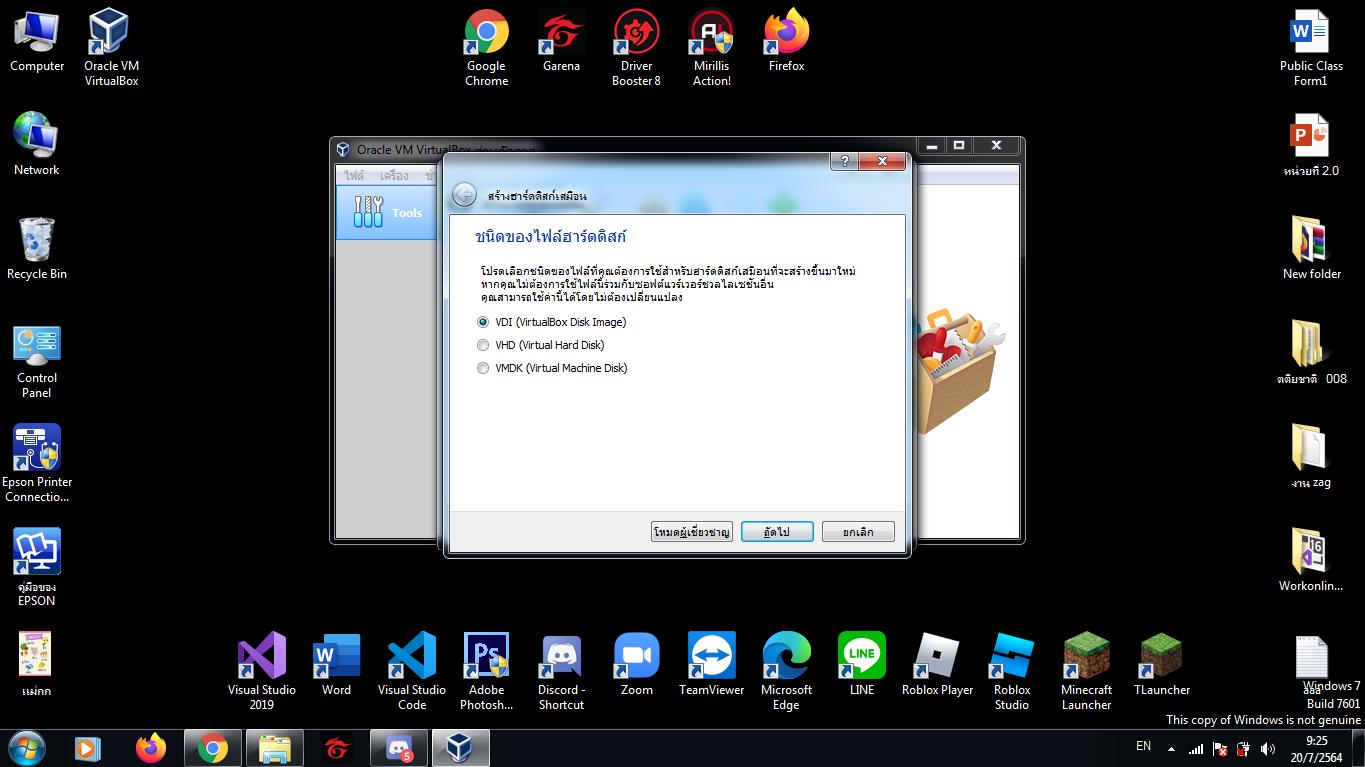This screenshot has height=767, width=1365.
Task: Open Roblox Player shortcut
Action: (937, 666)
